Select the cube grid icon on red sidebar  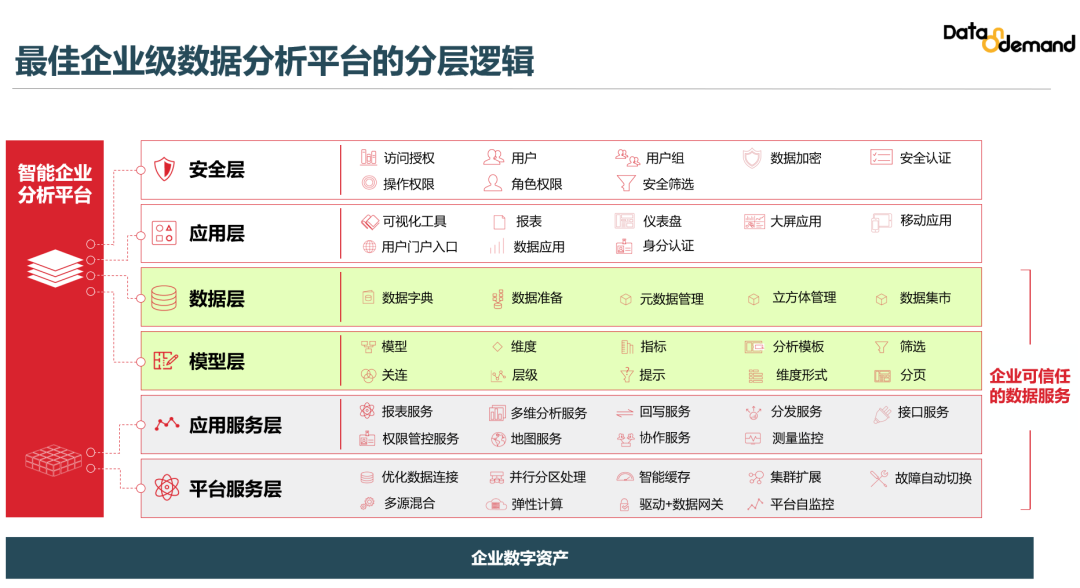(x=55, y=459)
